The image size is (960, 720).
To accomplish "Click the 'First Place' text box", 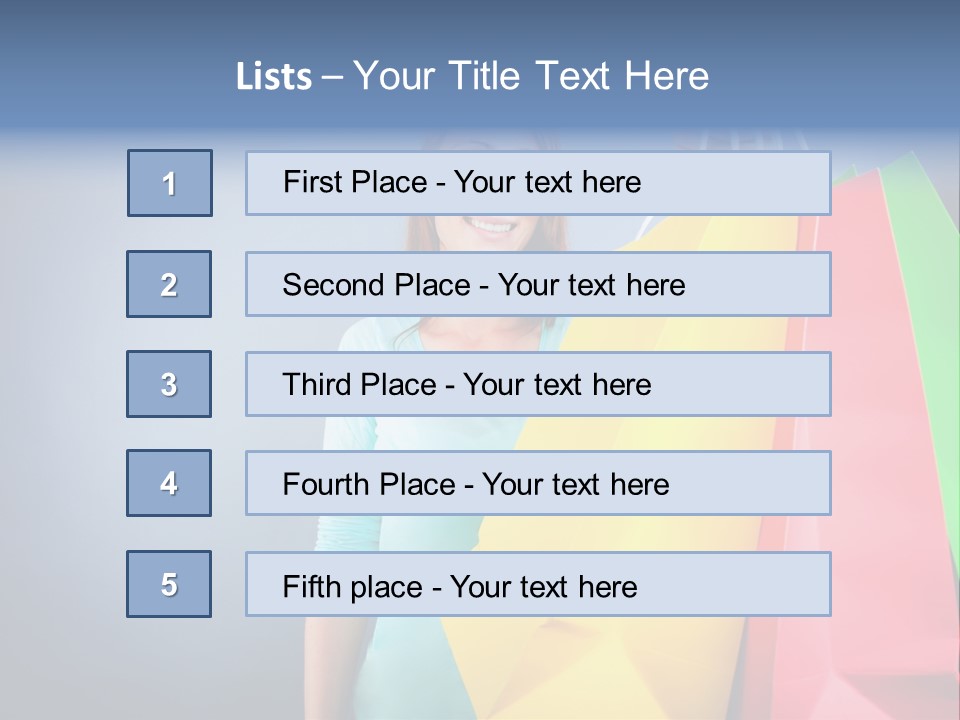I will [538, 183].
